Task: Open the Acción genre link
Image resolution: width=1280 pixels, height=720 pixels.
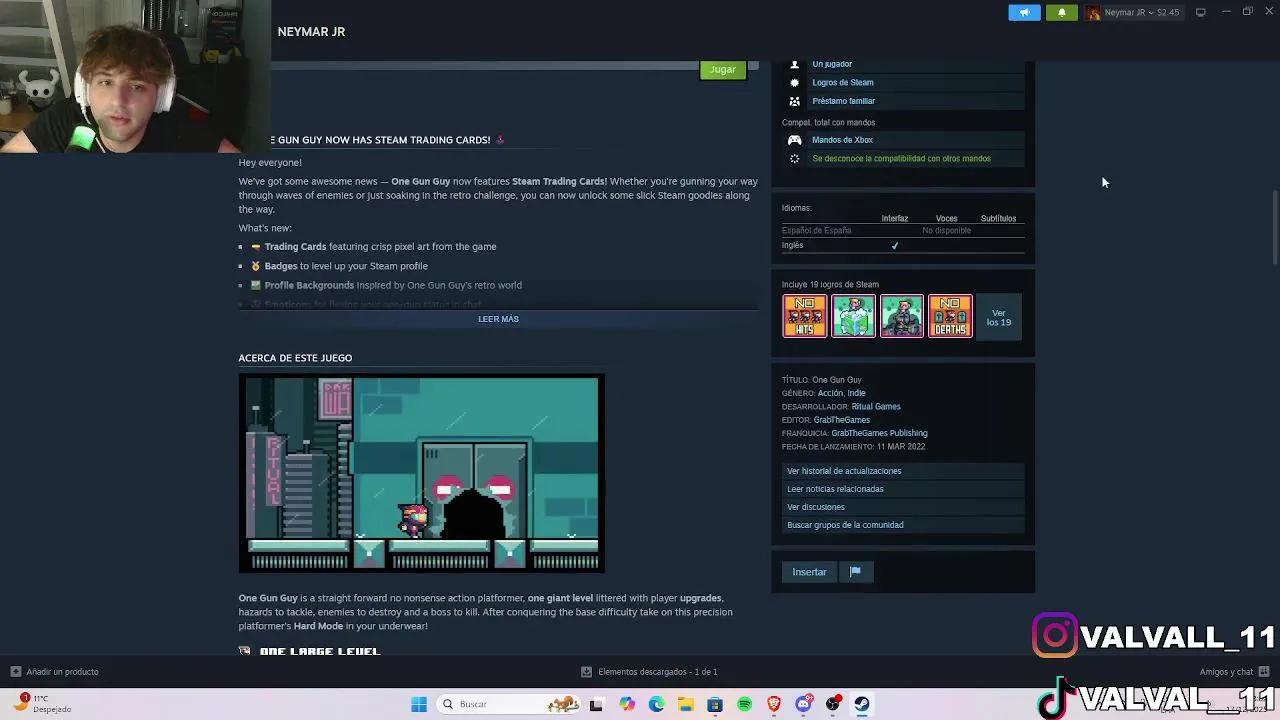Action: tap(830, 393)
